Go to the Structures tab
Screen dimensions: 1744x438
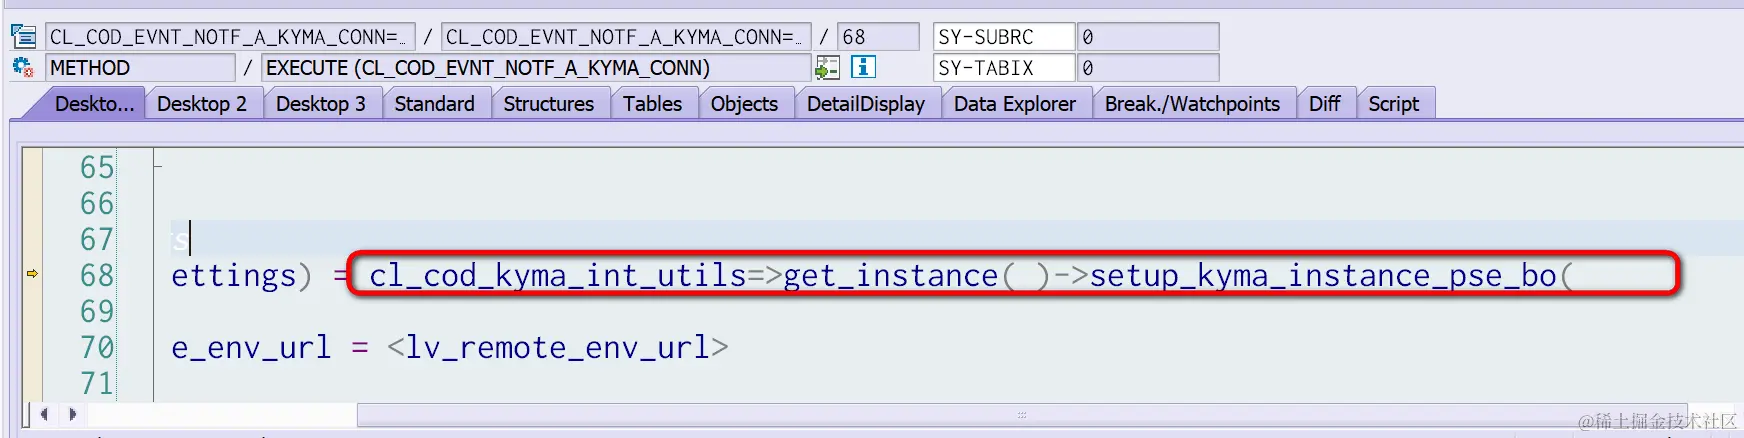pos(548,104)
